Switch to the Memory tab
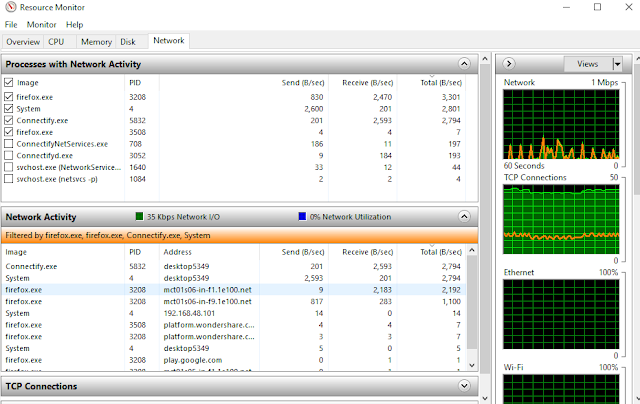 [x=96, y=42]
